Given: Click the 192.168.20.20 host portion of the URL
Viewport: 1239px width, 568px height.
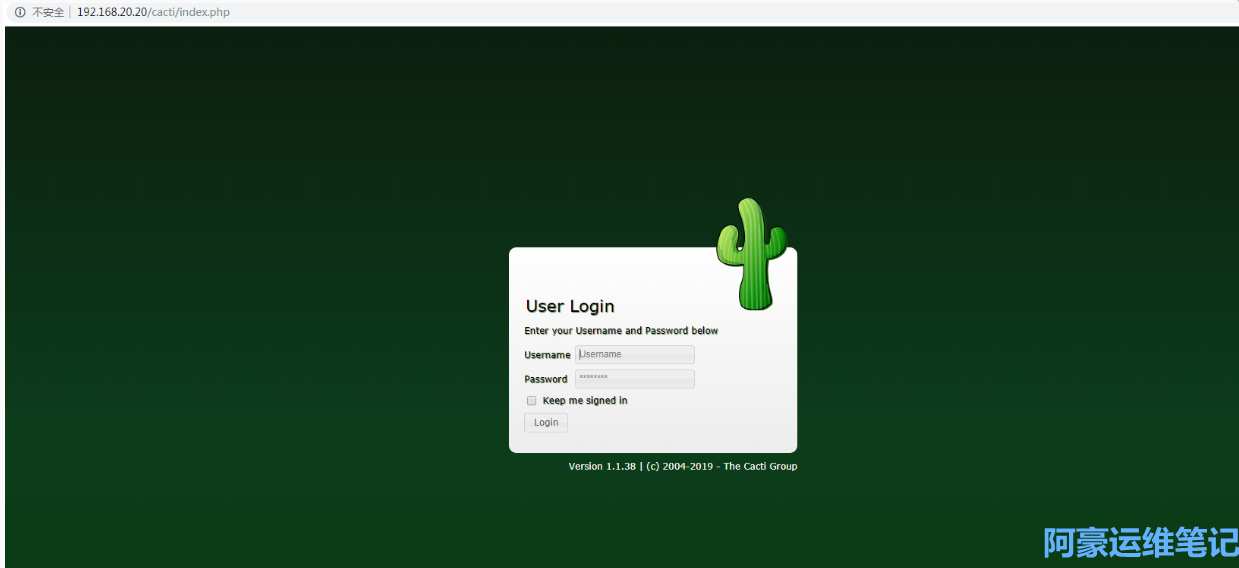Looking at the screenshot, I should click(111, 12).
